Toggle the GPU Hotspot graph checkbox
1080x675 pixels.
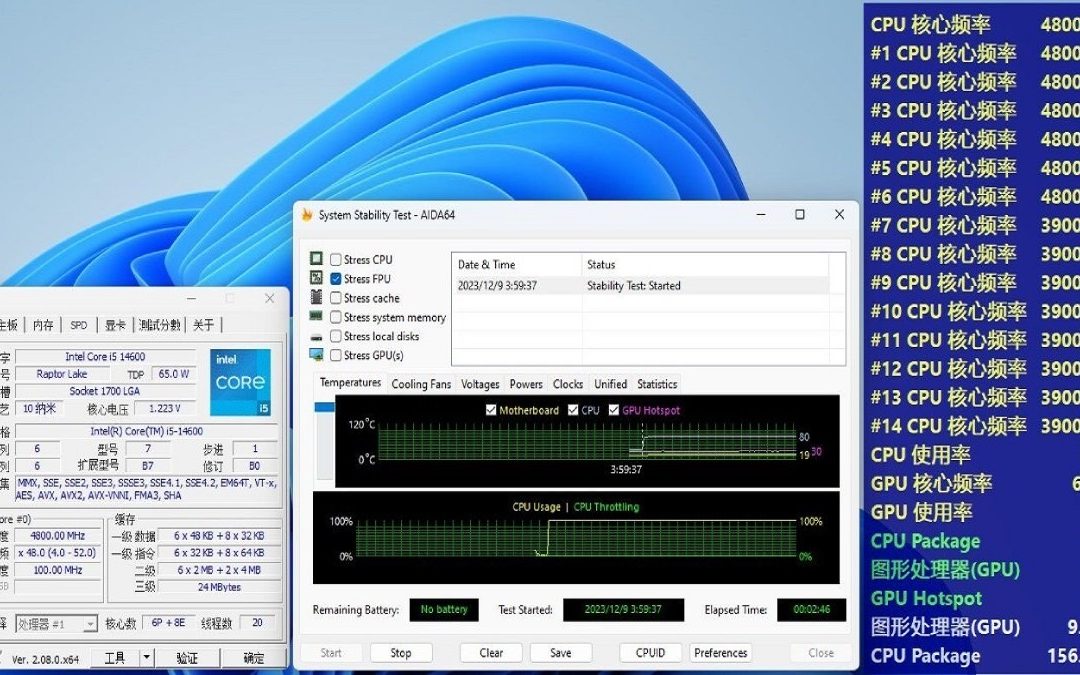point(614,410)
